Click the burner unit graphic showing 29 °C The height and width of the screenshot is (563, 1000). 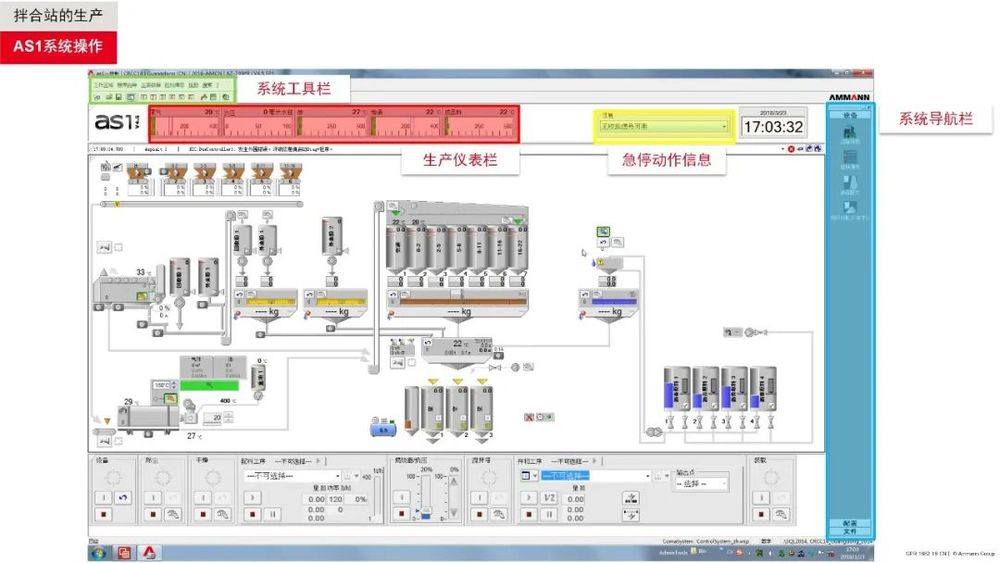(148, 417)
